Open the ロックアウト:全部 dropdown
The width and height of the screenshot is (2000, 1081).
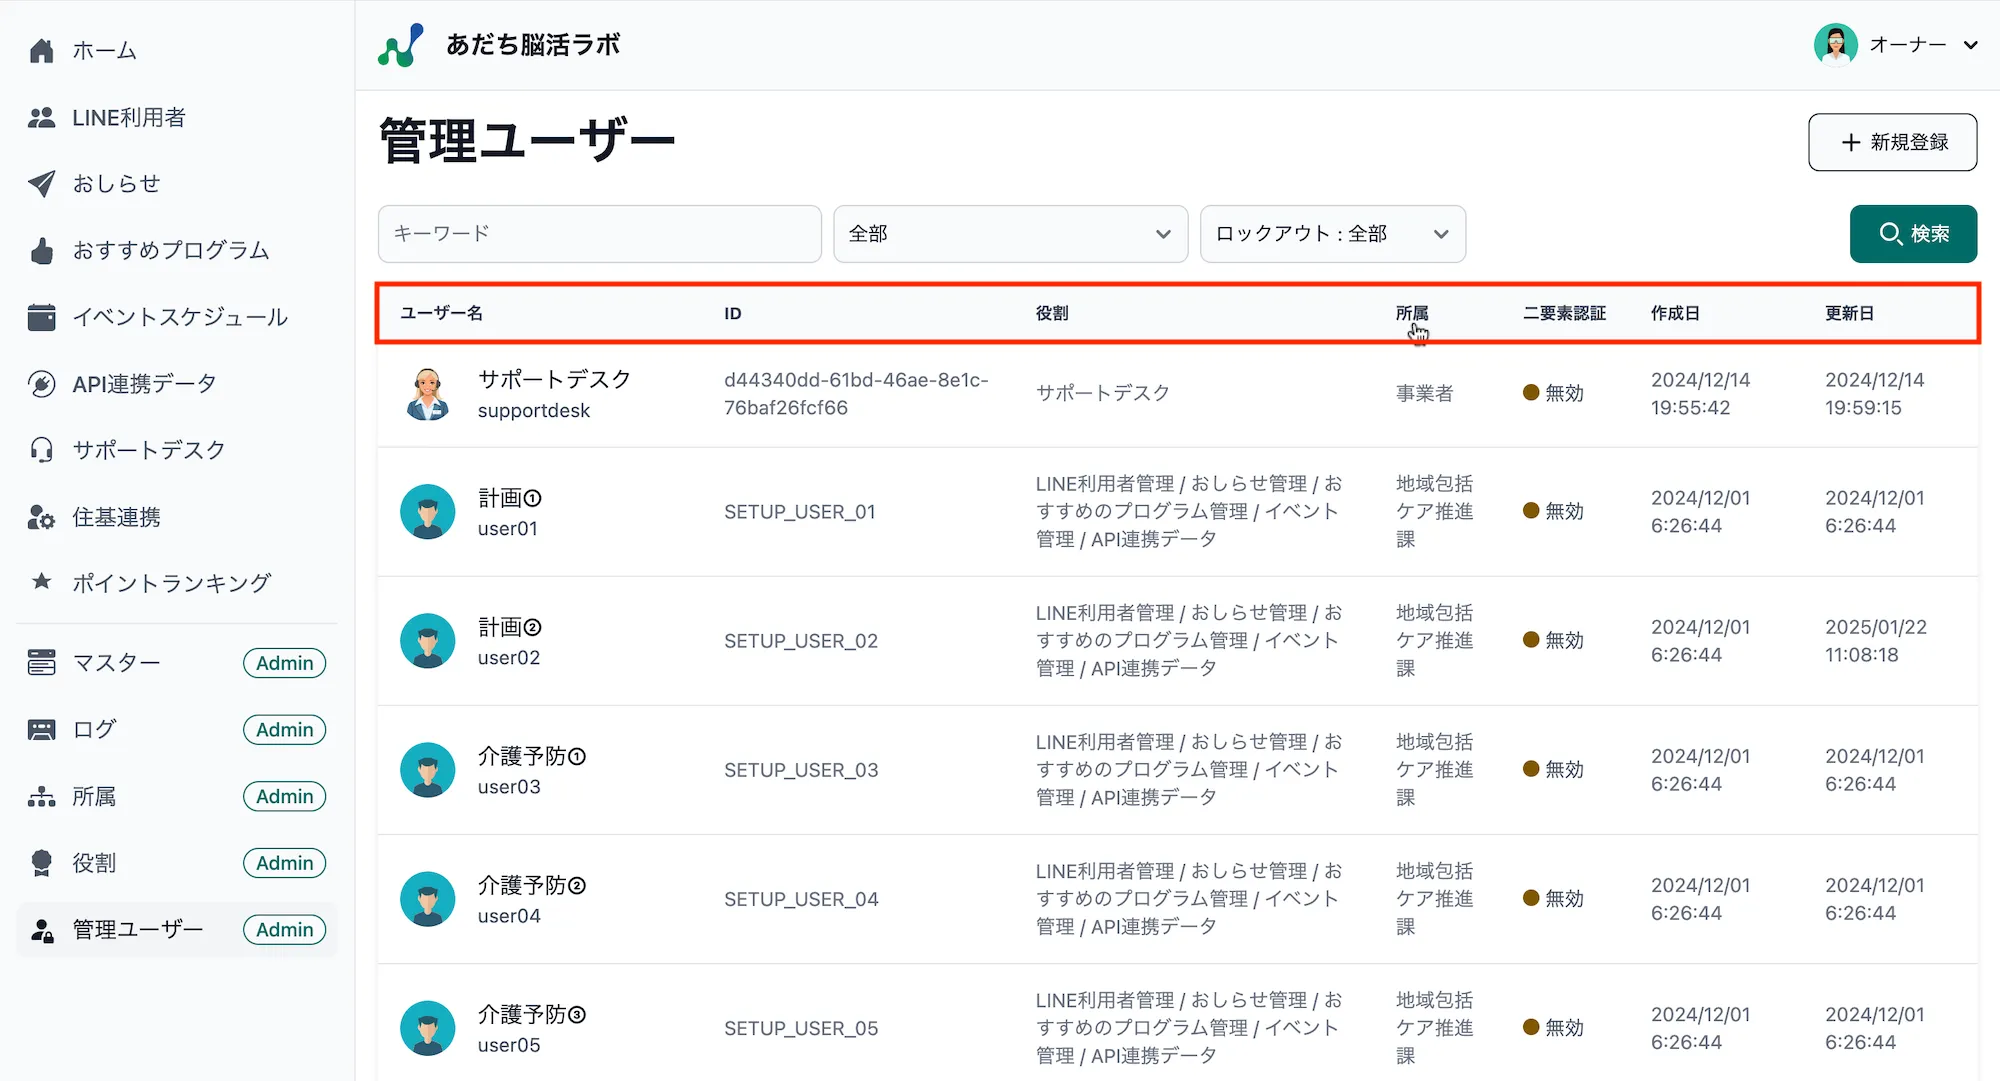pos(1331,233)
